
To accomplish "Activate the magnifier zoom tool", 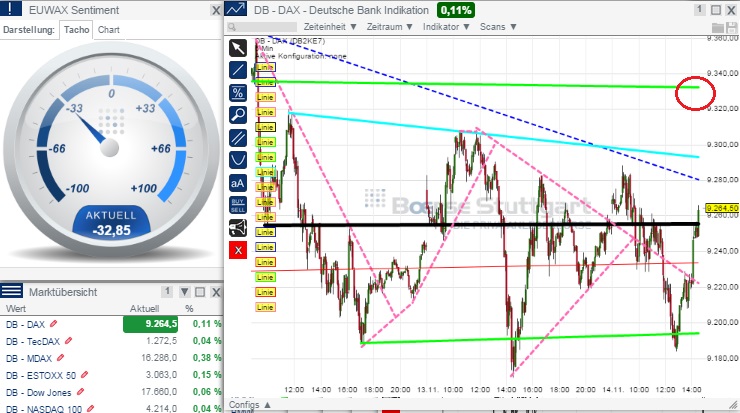I will [238, 115].
